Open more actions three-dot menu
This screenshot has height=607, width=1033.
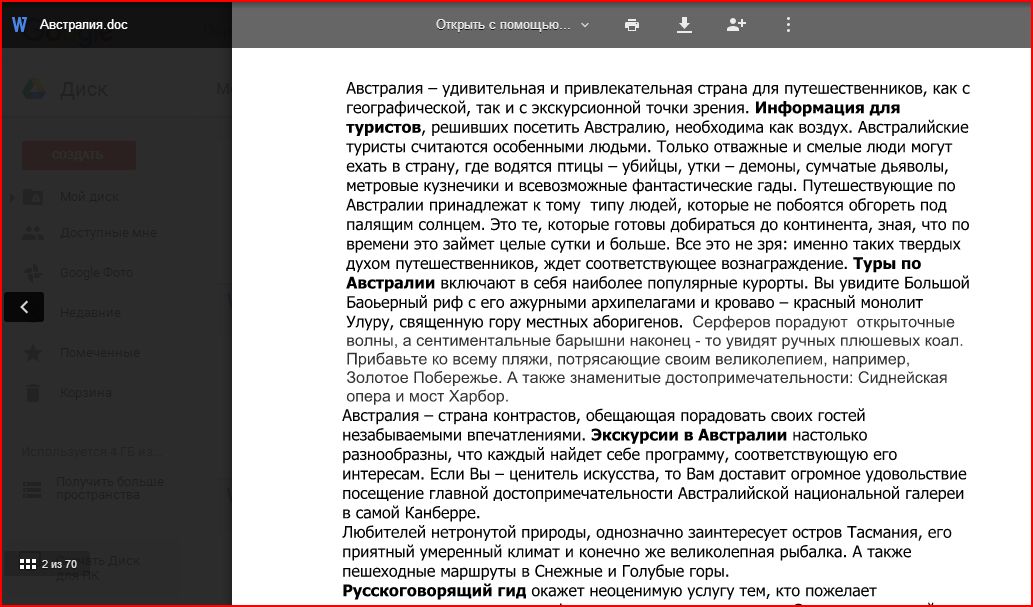788,25
